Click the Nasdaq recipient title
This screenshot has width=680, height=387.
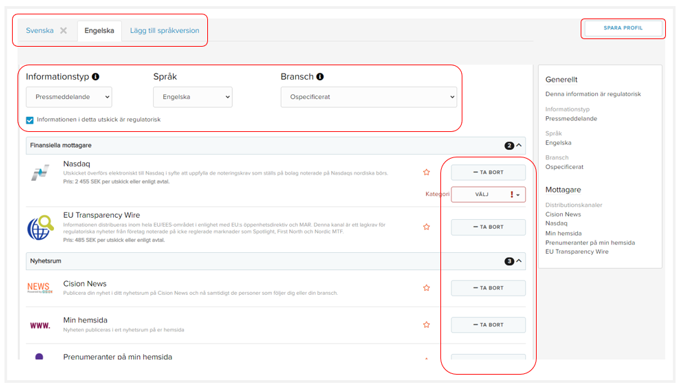click(77, 164)
